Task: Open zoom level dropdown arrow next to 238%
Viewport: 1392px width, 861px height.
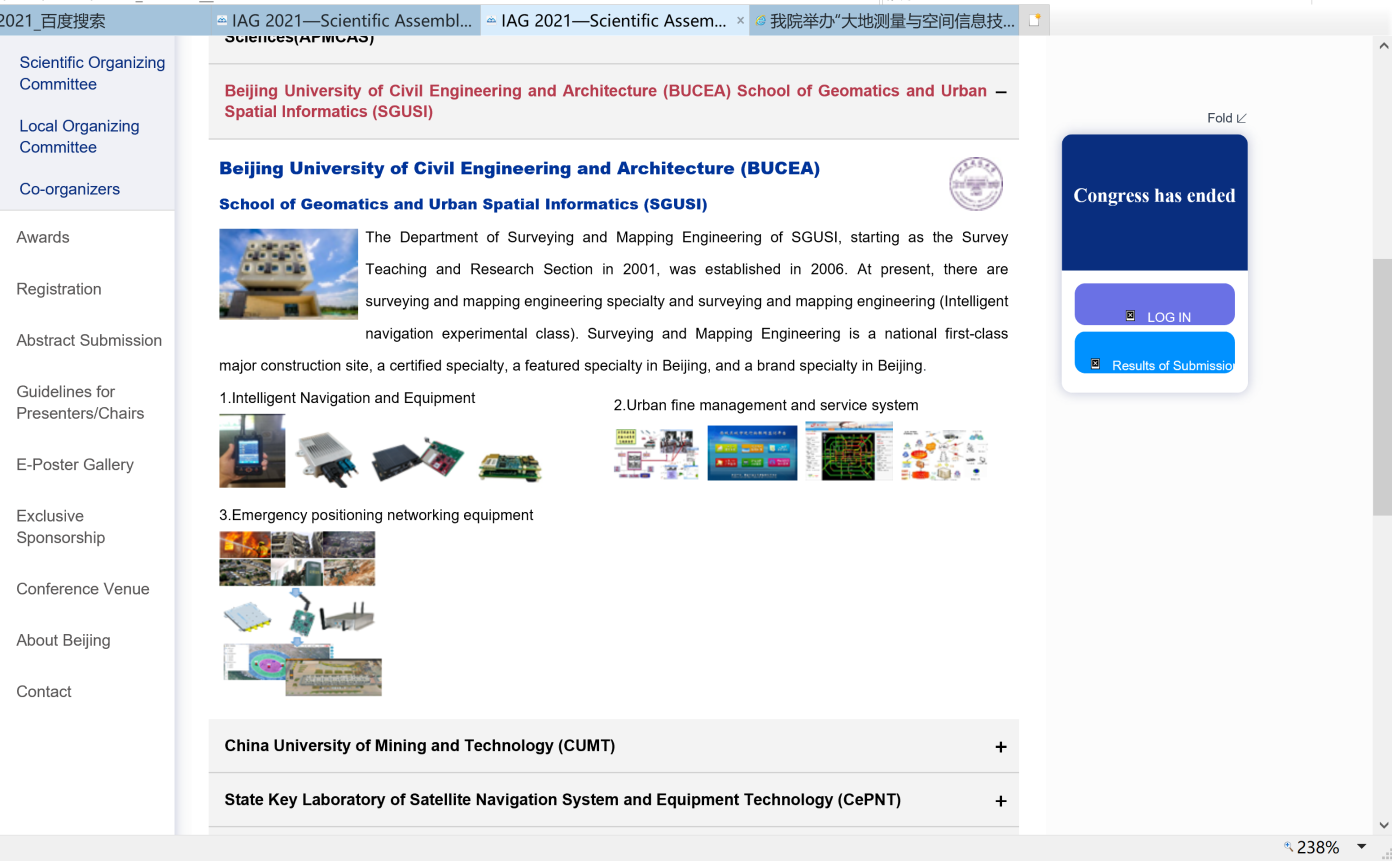Action: coord(1361,847)
